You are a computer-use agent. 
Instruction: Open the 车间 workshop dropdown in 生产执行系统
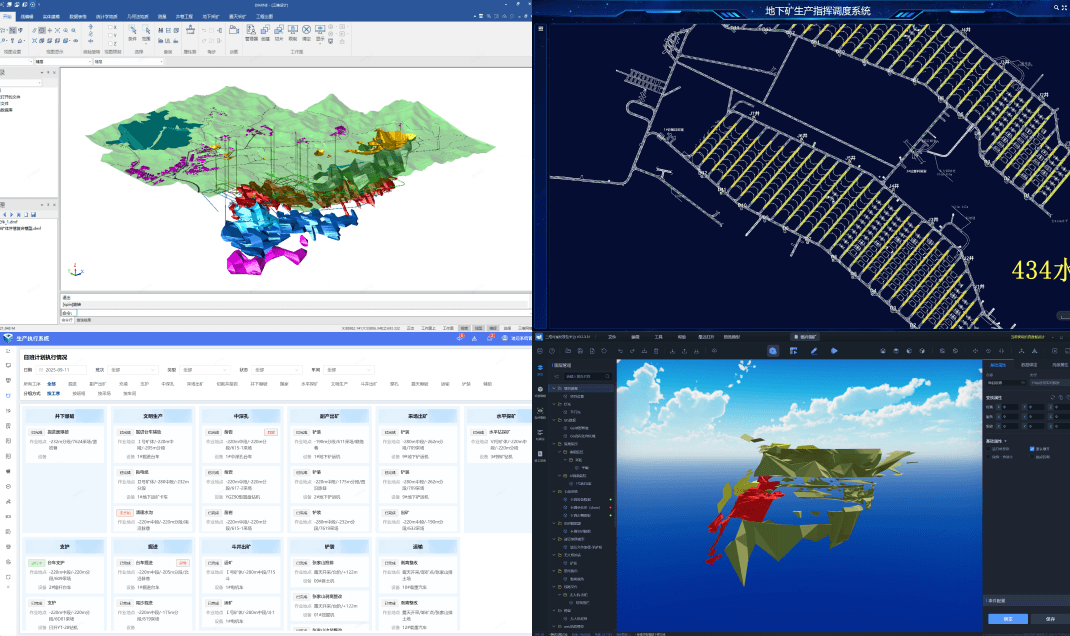[x=348, y=370]
